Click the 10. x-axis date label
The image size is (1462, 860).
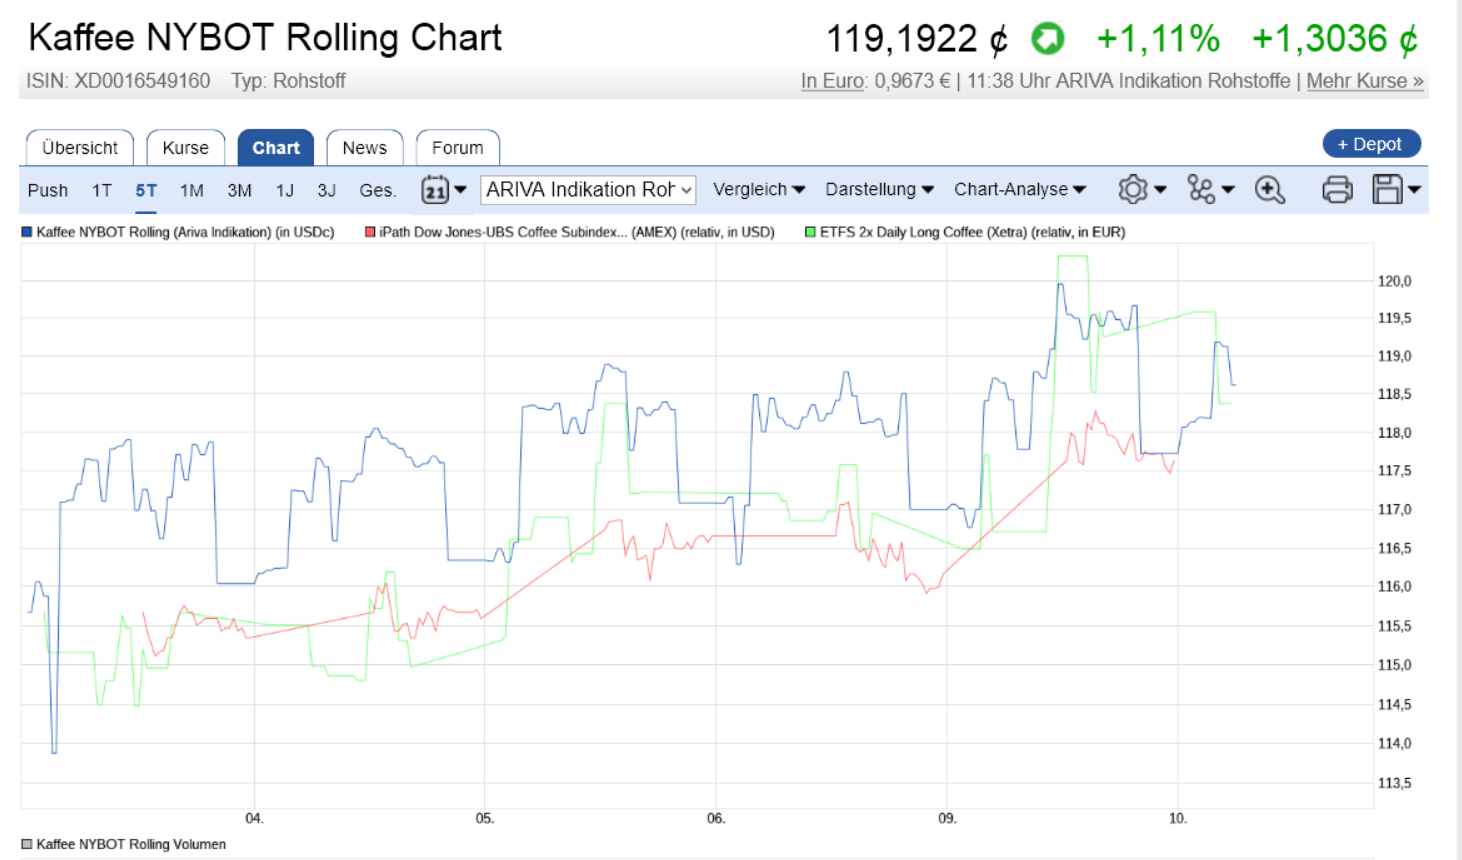[x=1178, y=818]
